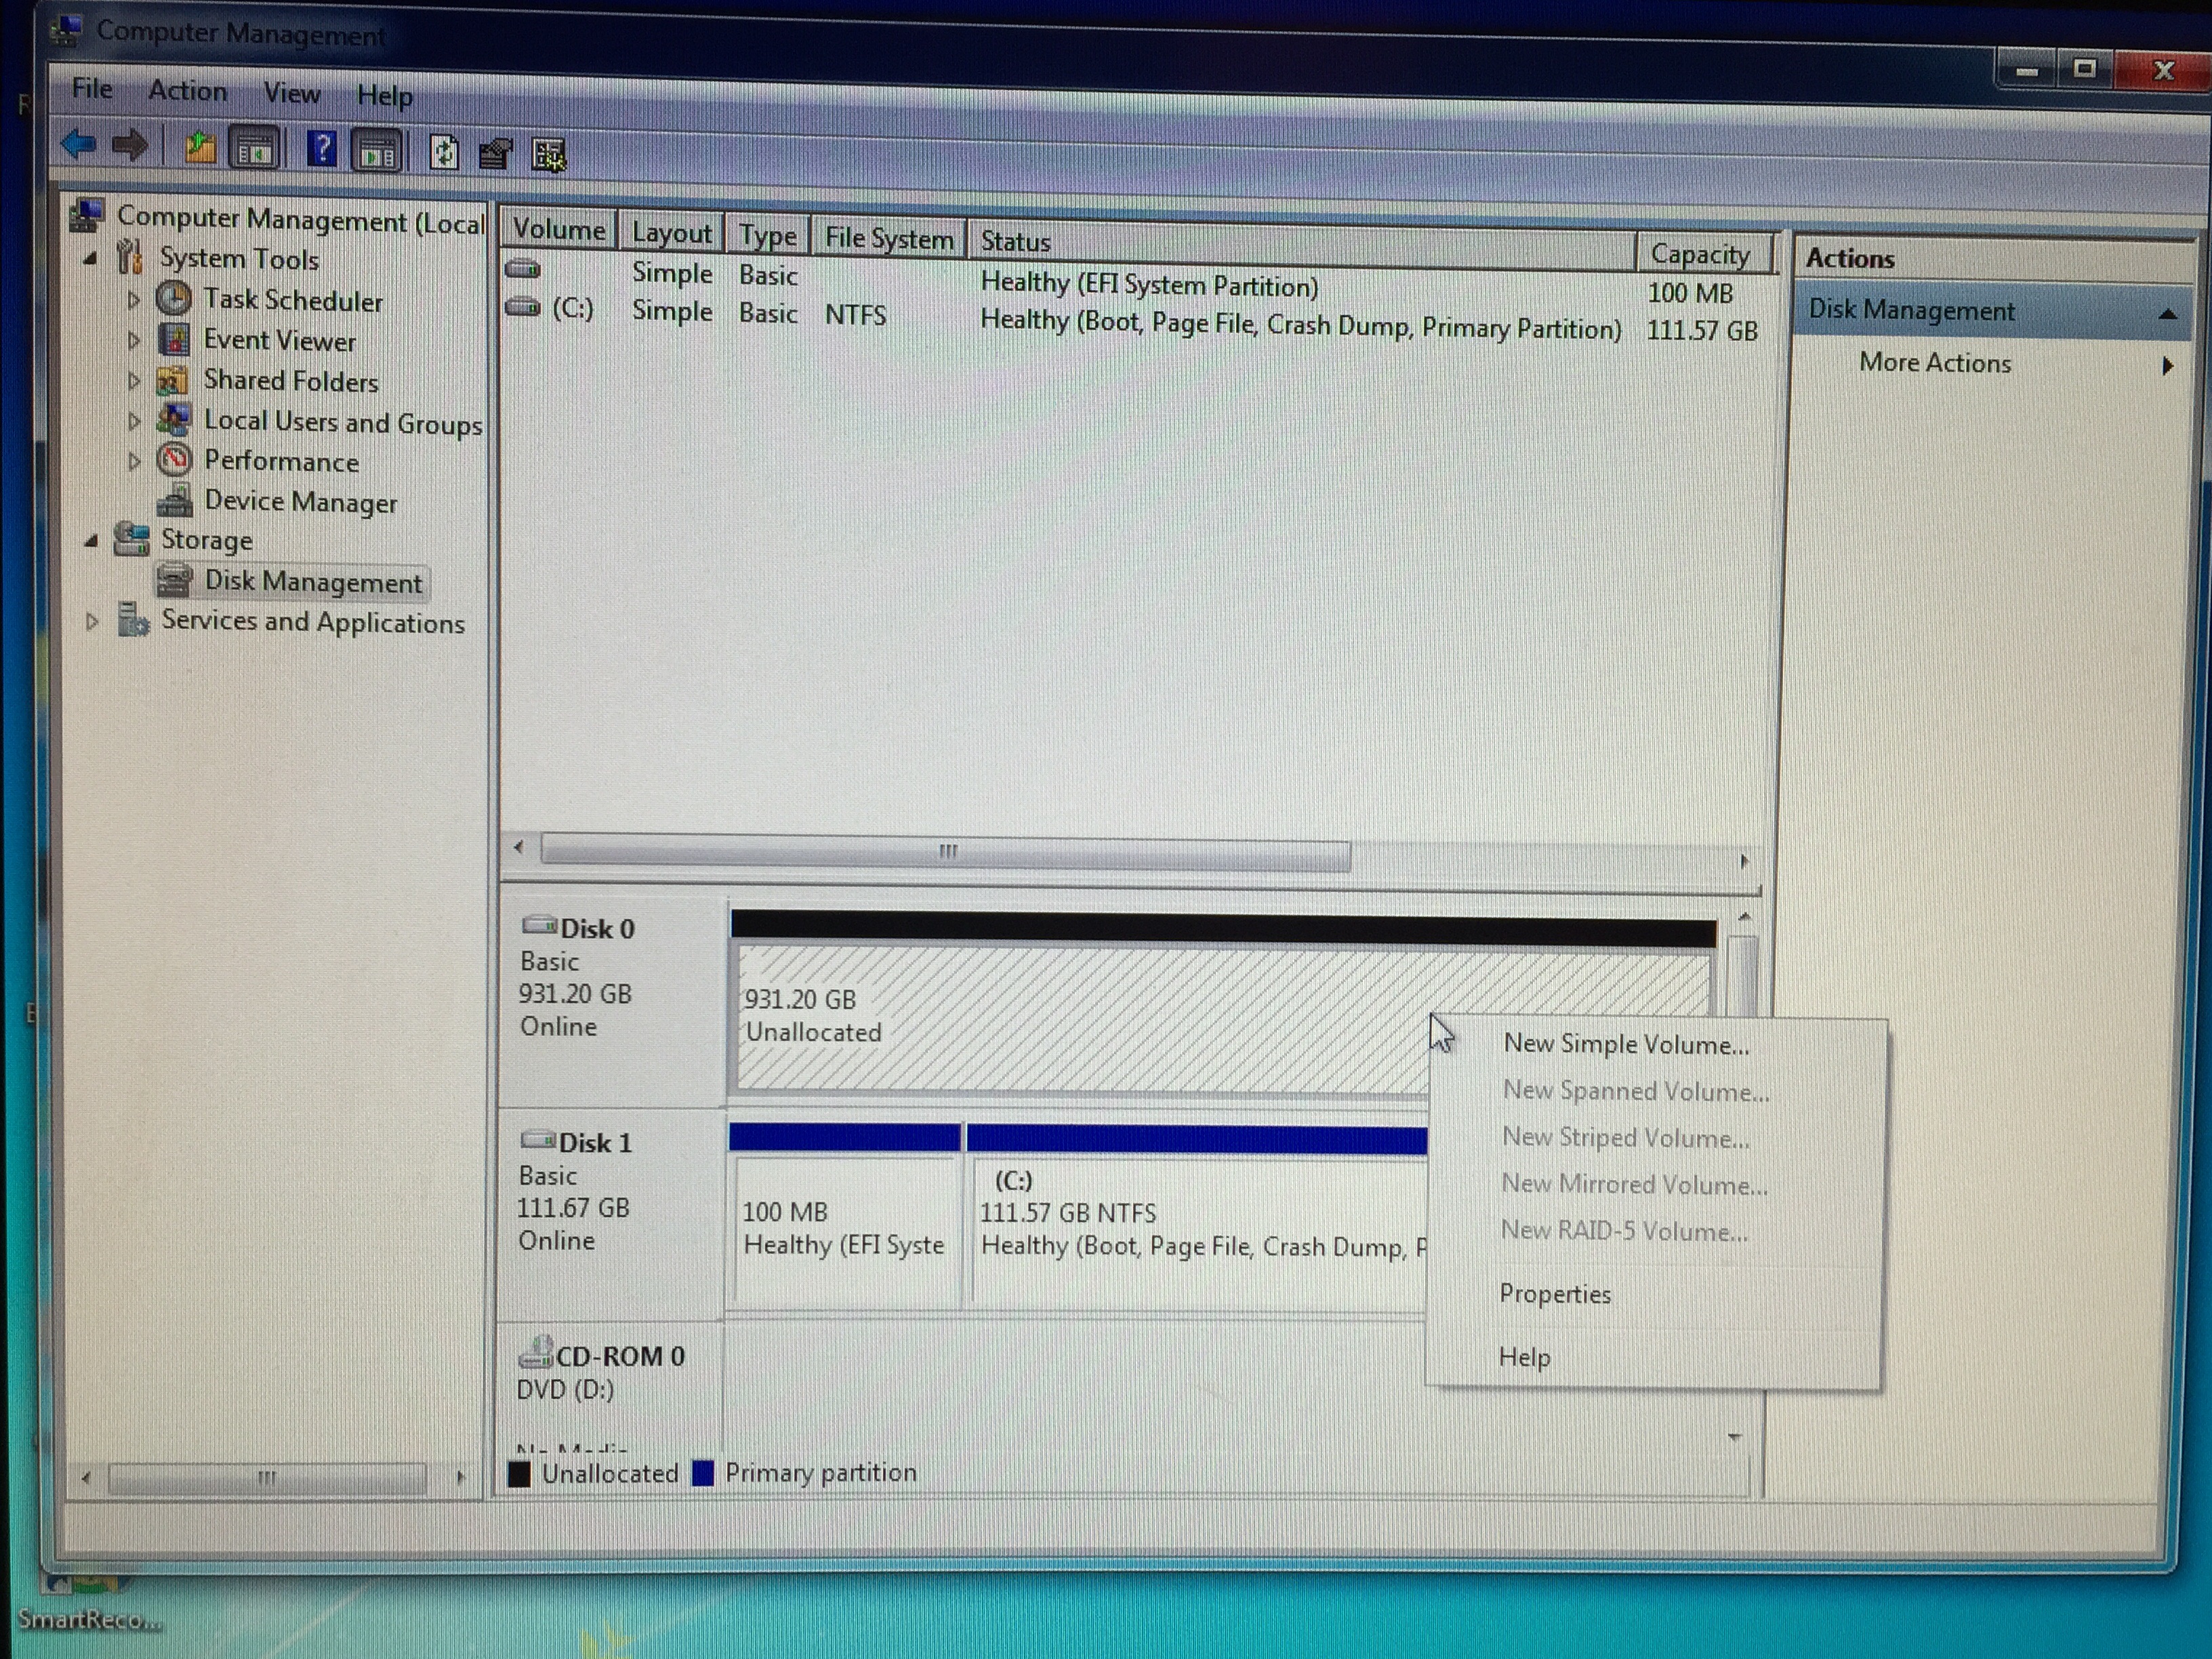
Task: Click the Local Users and Groups icon
Action: pos(174,420)
